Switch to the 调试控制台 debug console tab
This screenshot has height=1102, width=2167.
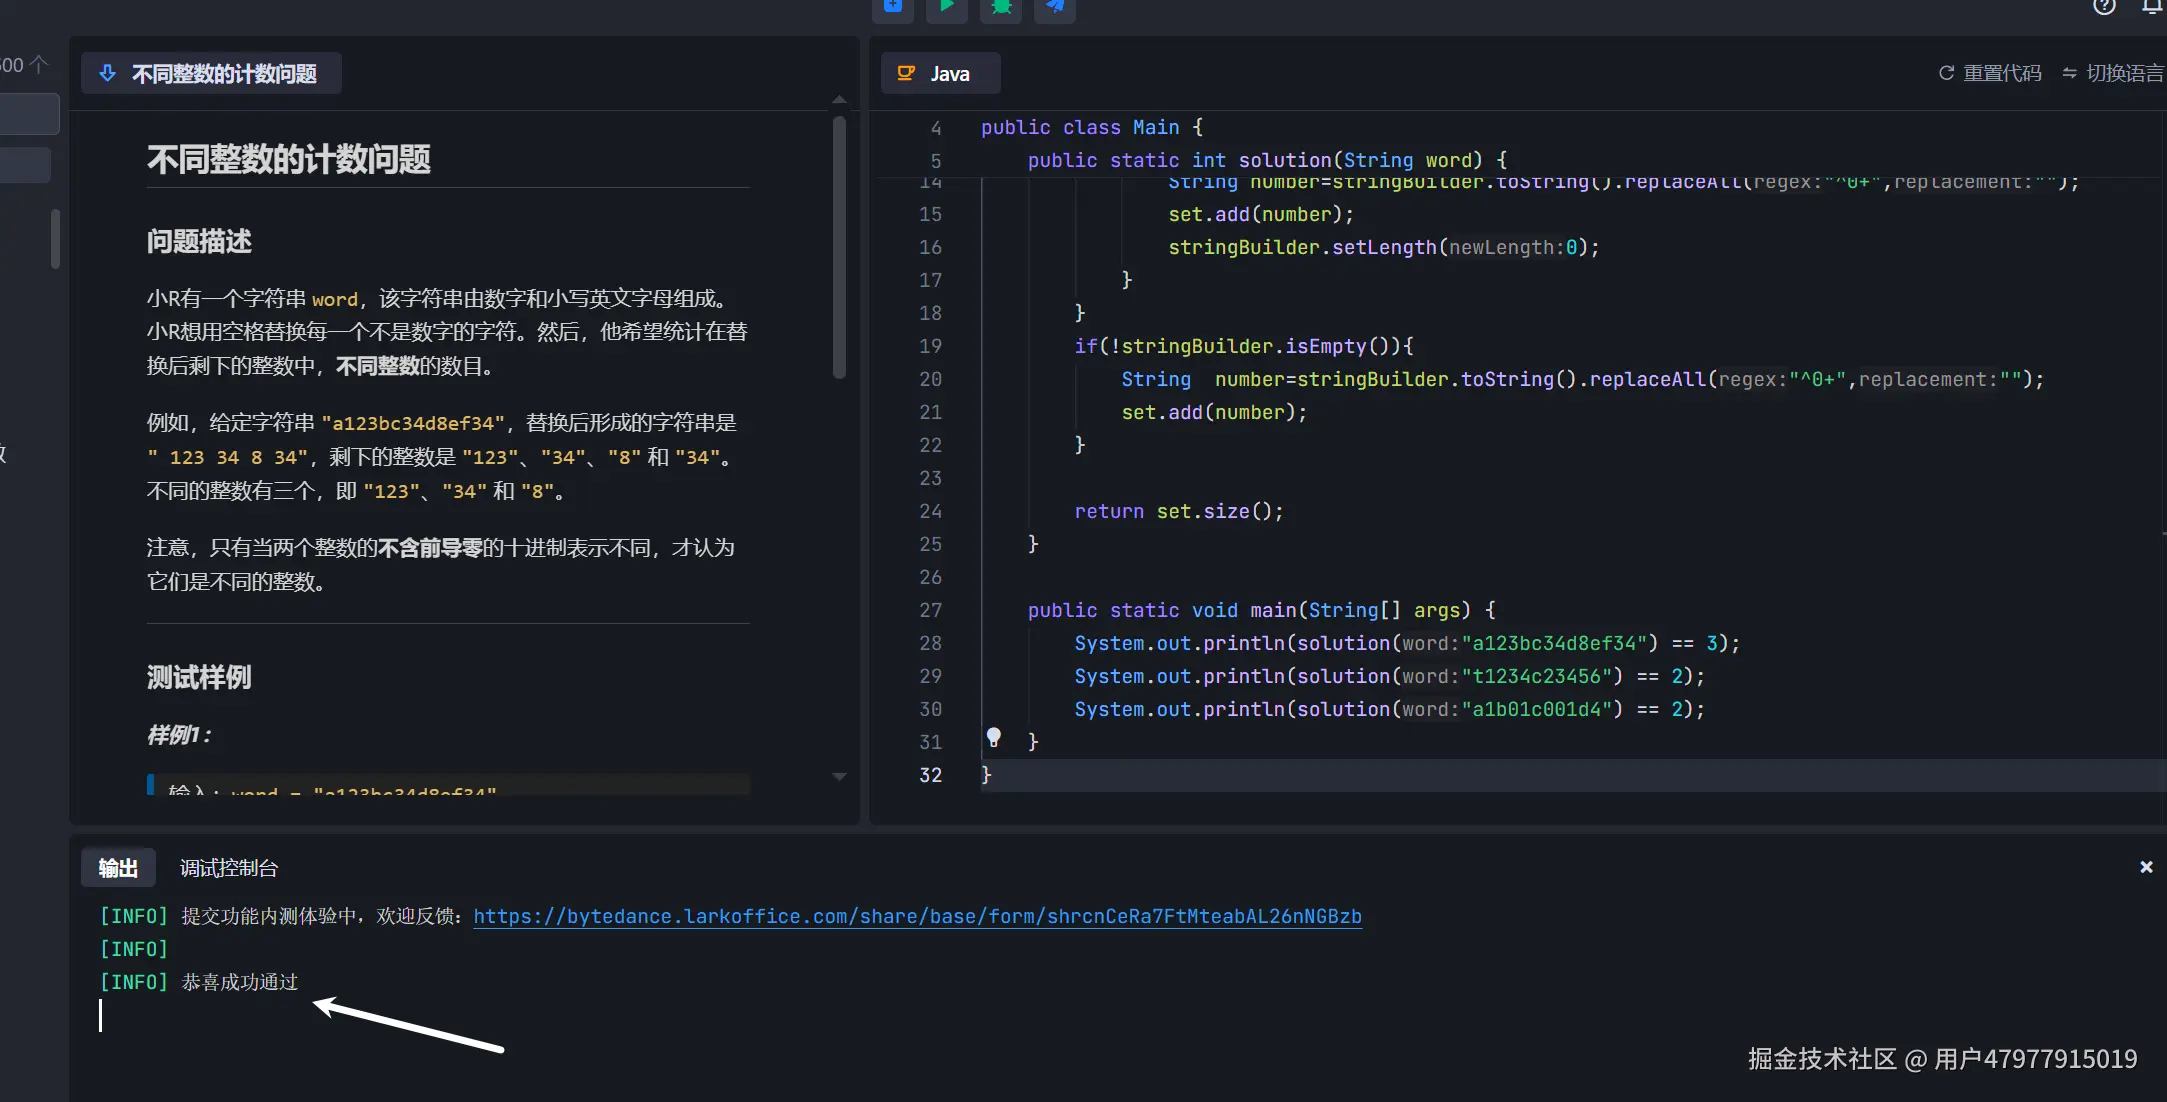pos(229,868)
